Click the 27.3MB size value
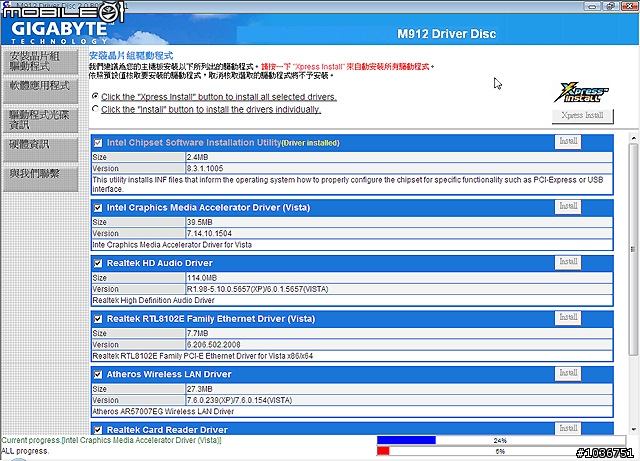The width and height of the screenshot is (640, 461). click(200, 389)
